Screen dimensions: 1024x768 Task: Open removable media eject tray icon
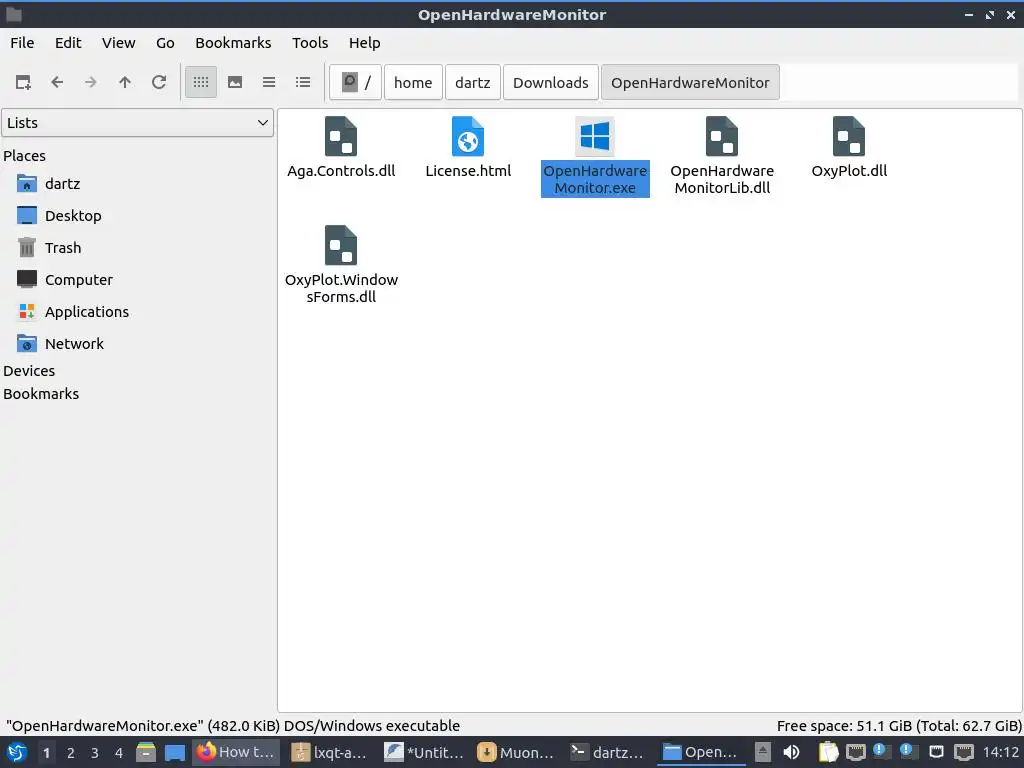pos(763,752)
